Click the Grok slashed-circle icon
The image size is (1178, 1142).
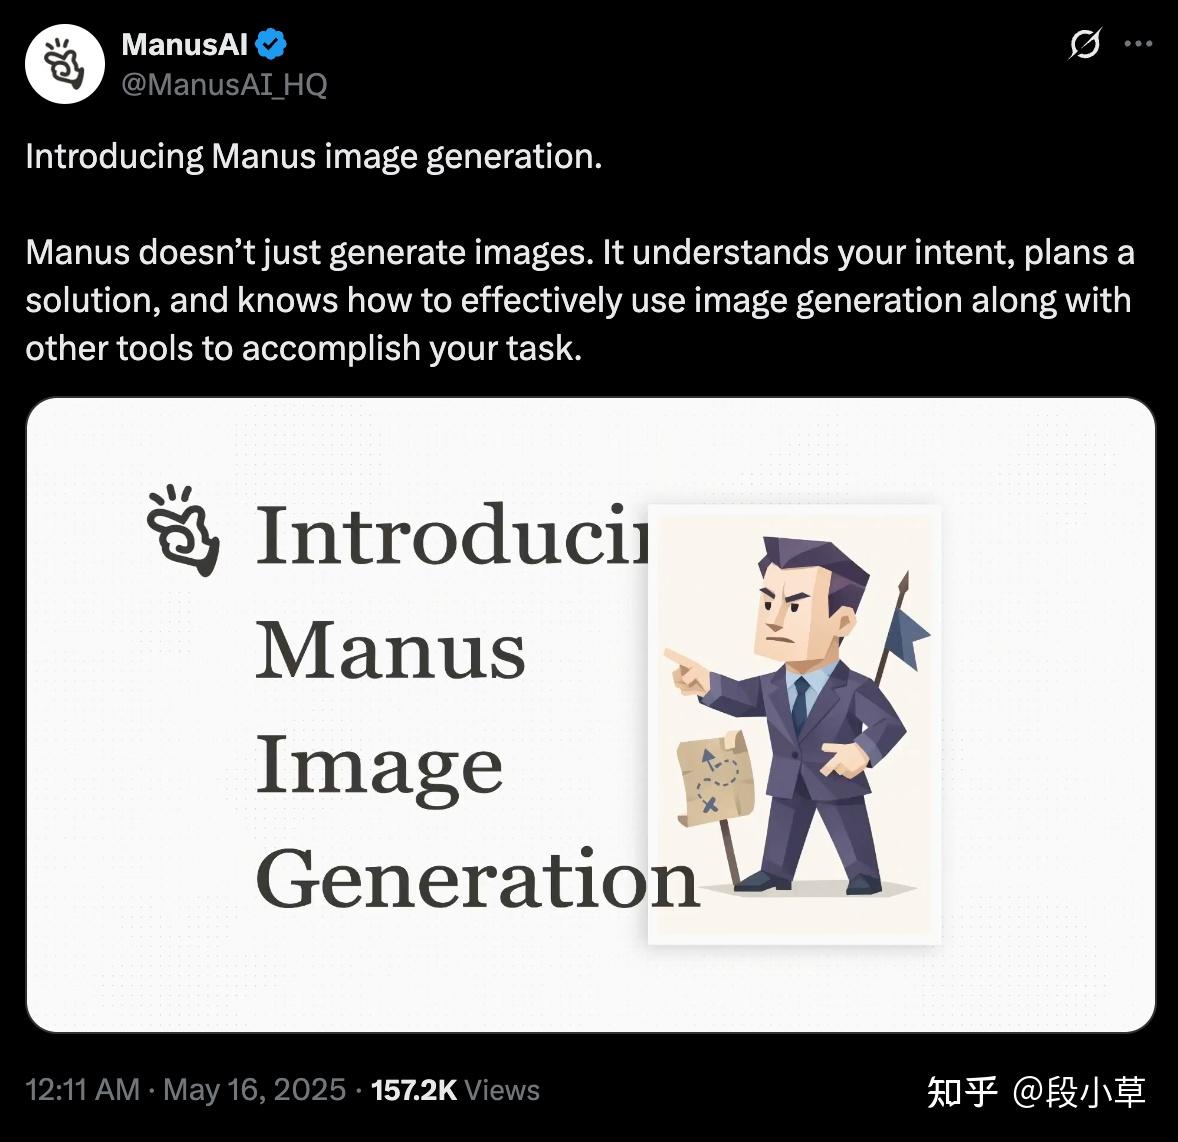point(1085,45)
